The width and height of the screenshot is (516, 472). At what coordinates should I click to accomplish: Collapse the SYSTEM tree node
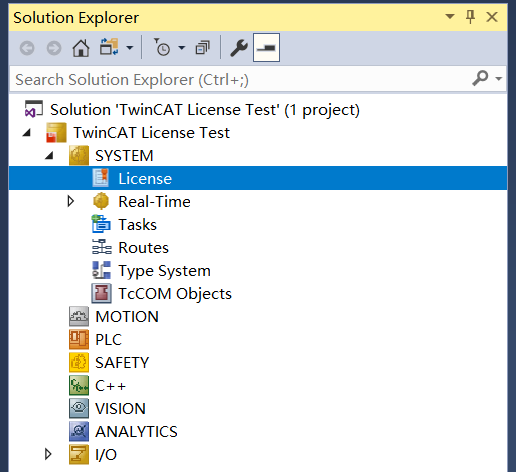click(x=49, y=155)
